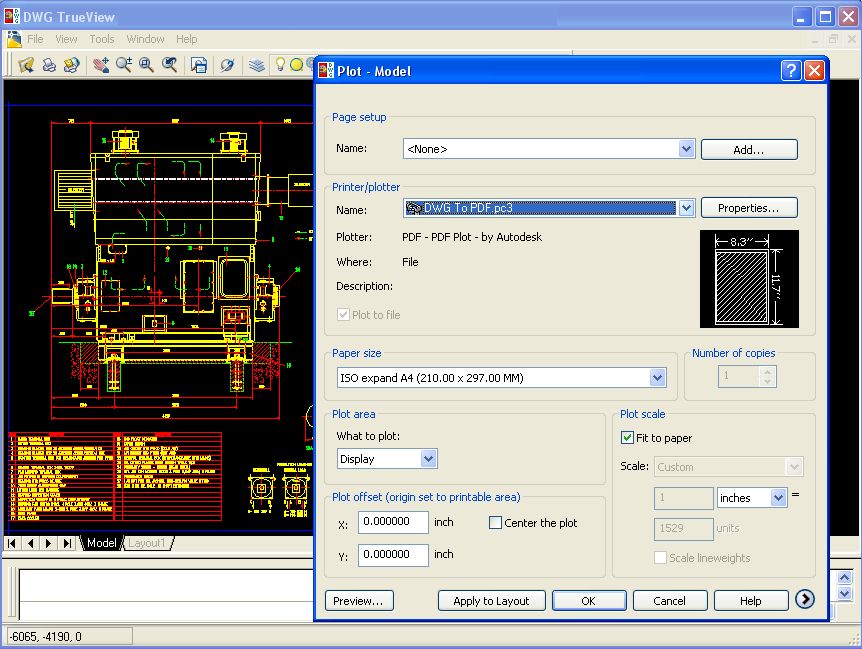Click the Number of copies field
Screen dimensions: 862x649
740,376
